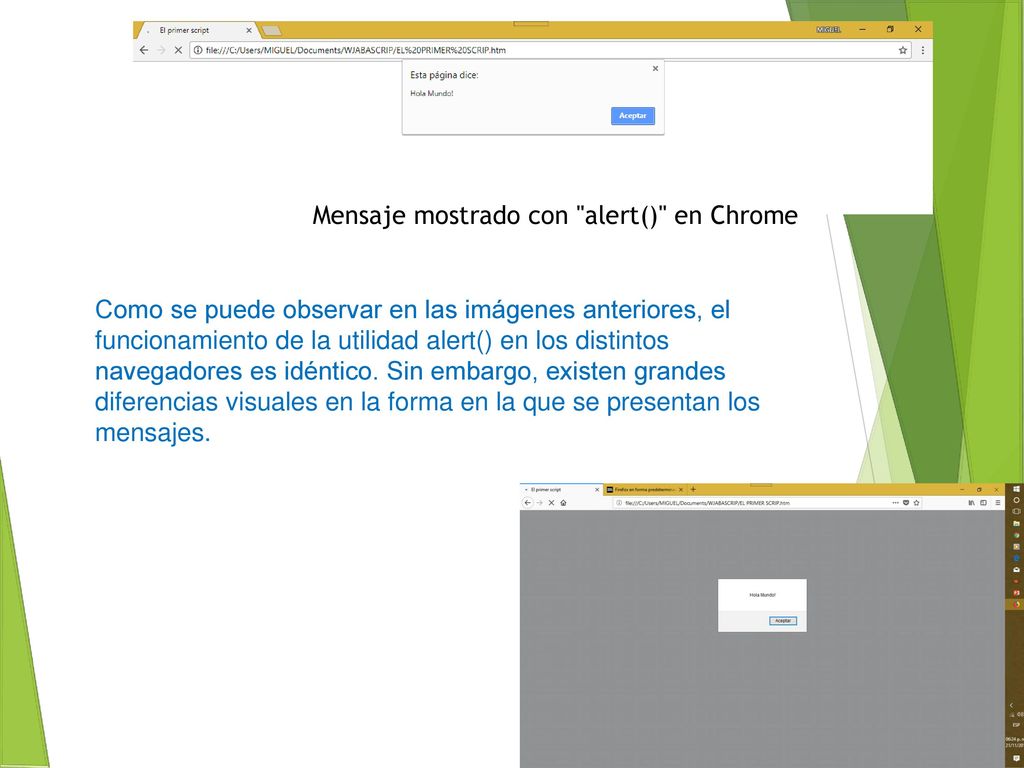Image resolution: width=1024 pixels, height=768 pixels.
Task: Click the Cortana circle on the taskbar
Action: pos(1016,500)
